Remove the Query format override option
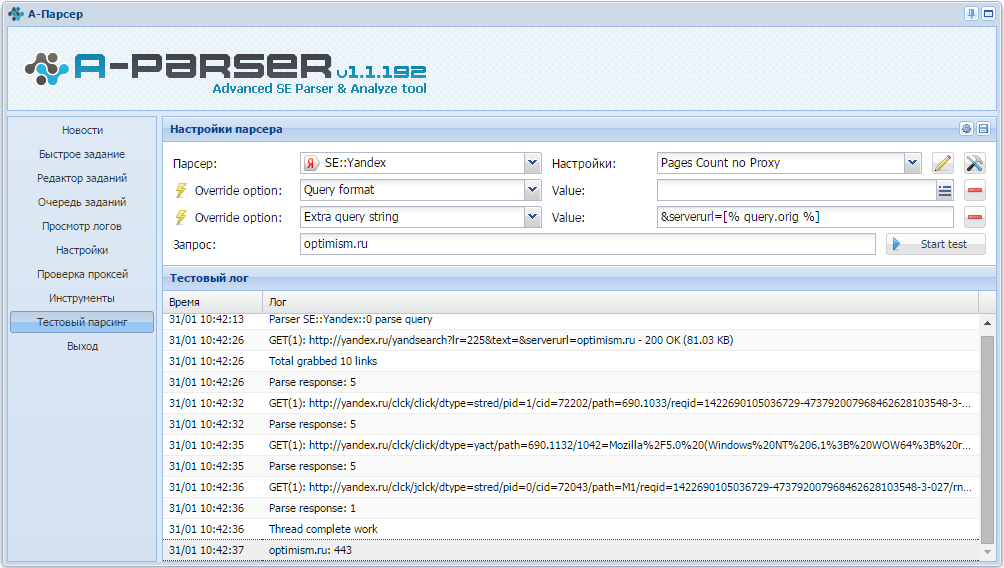The height and width of the screenshot is (568, 1004). click(975, 190)
